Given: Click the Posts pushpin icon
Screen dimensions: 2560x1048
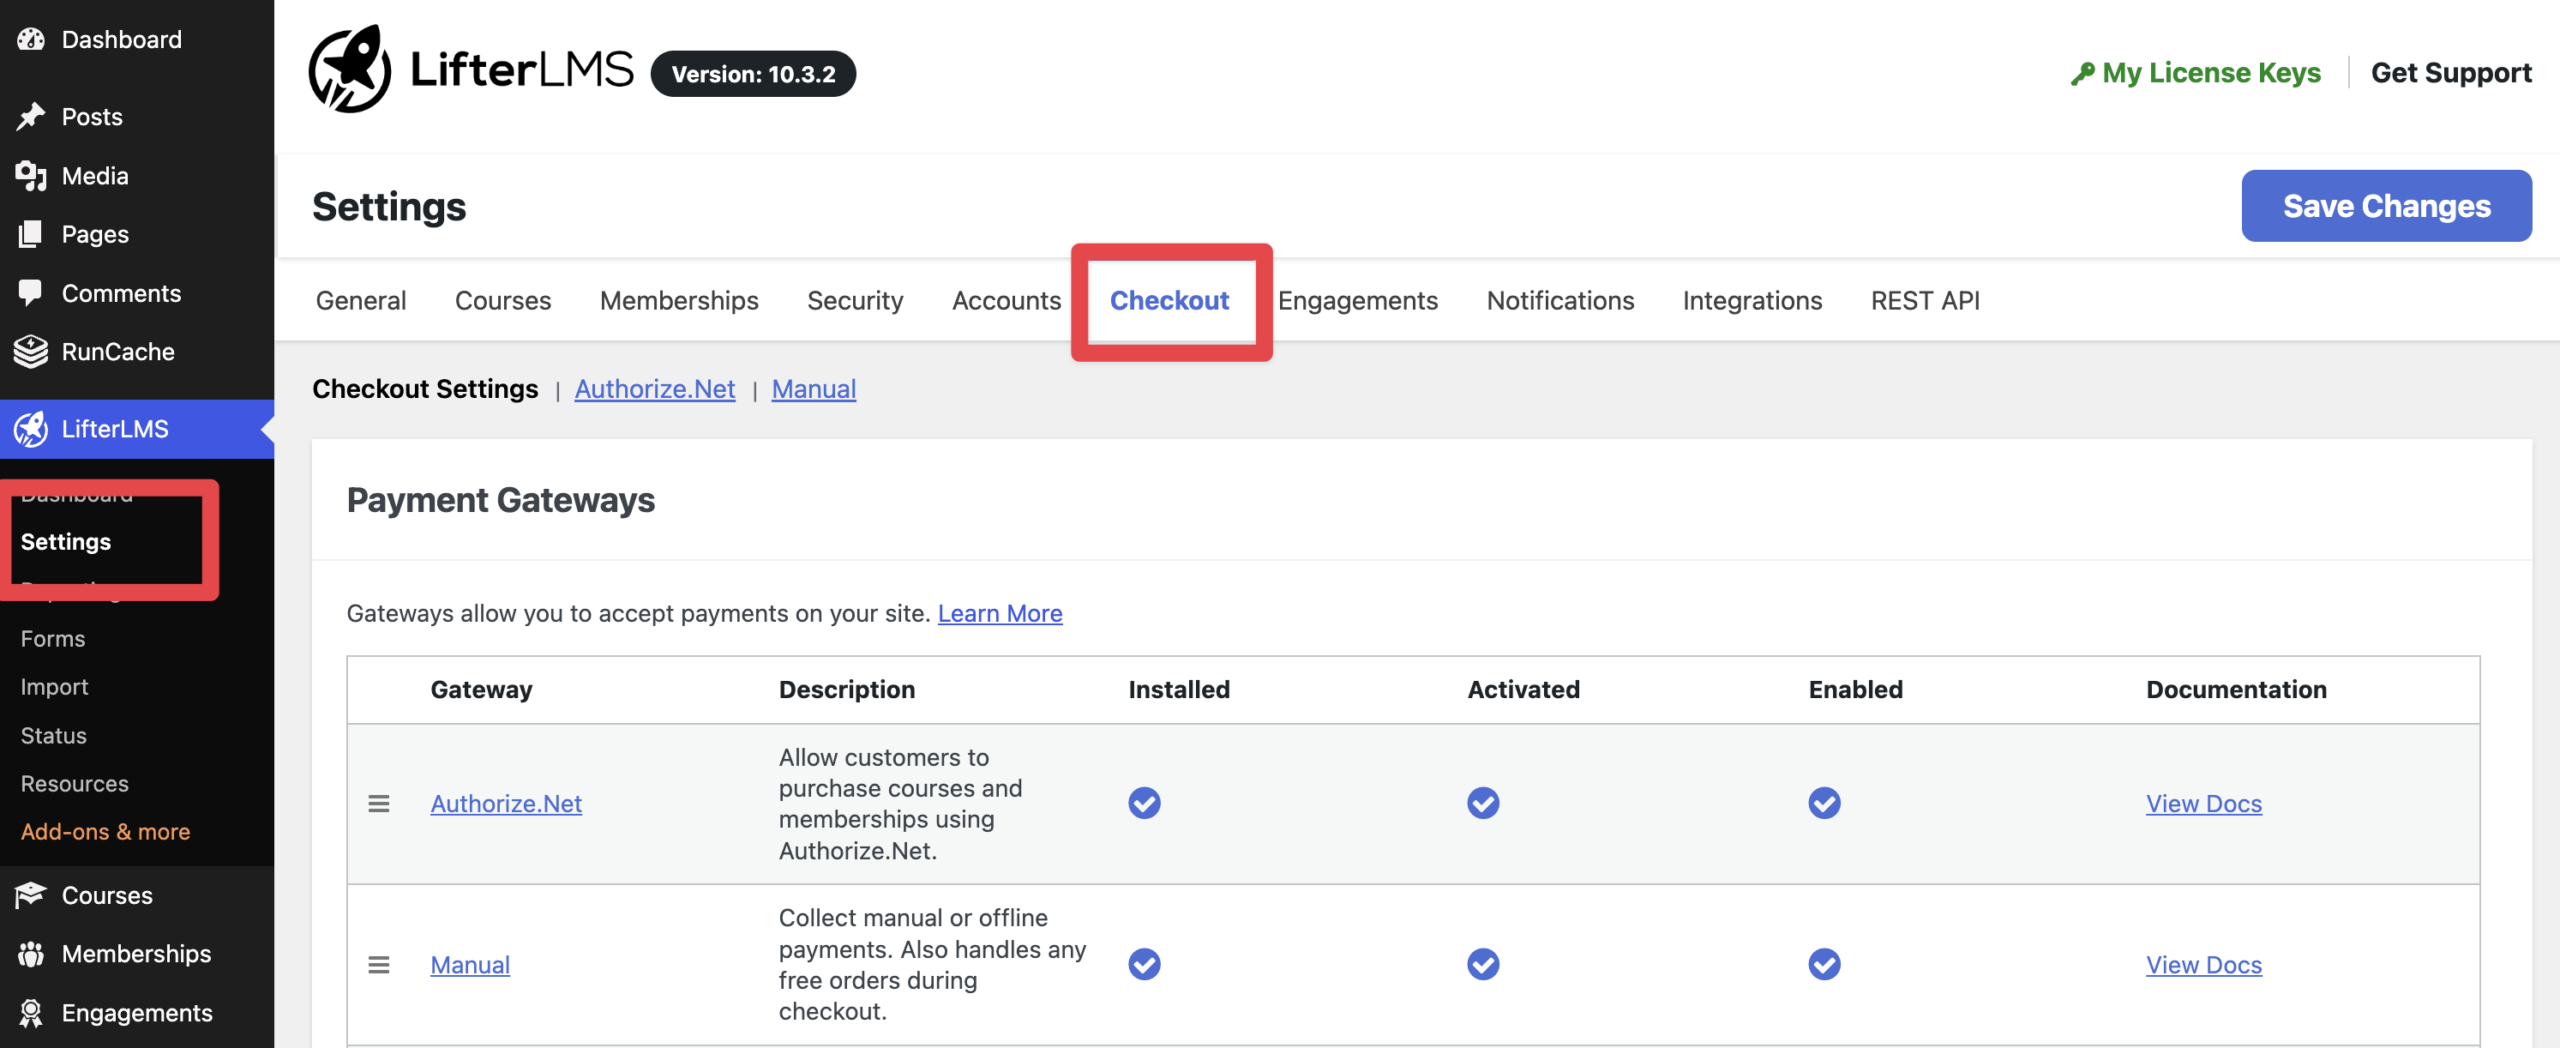Looking at the screenshot, I should (31, 116).
